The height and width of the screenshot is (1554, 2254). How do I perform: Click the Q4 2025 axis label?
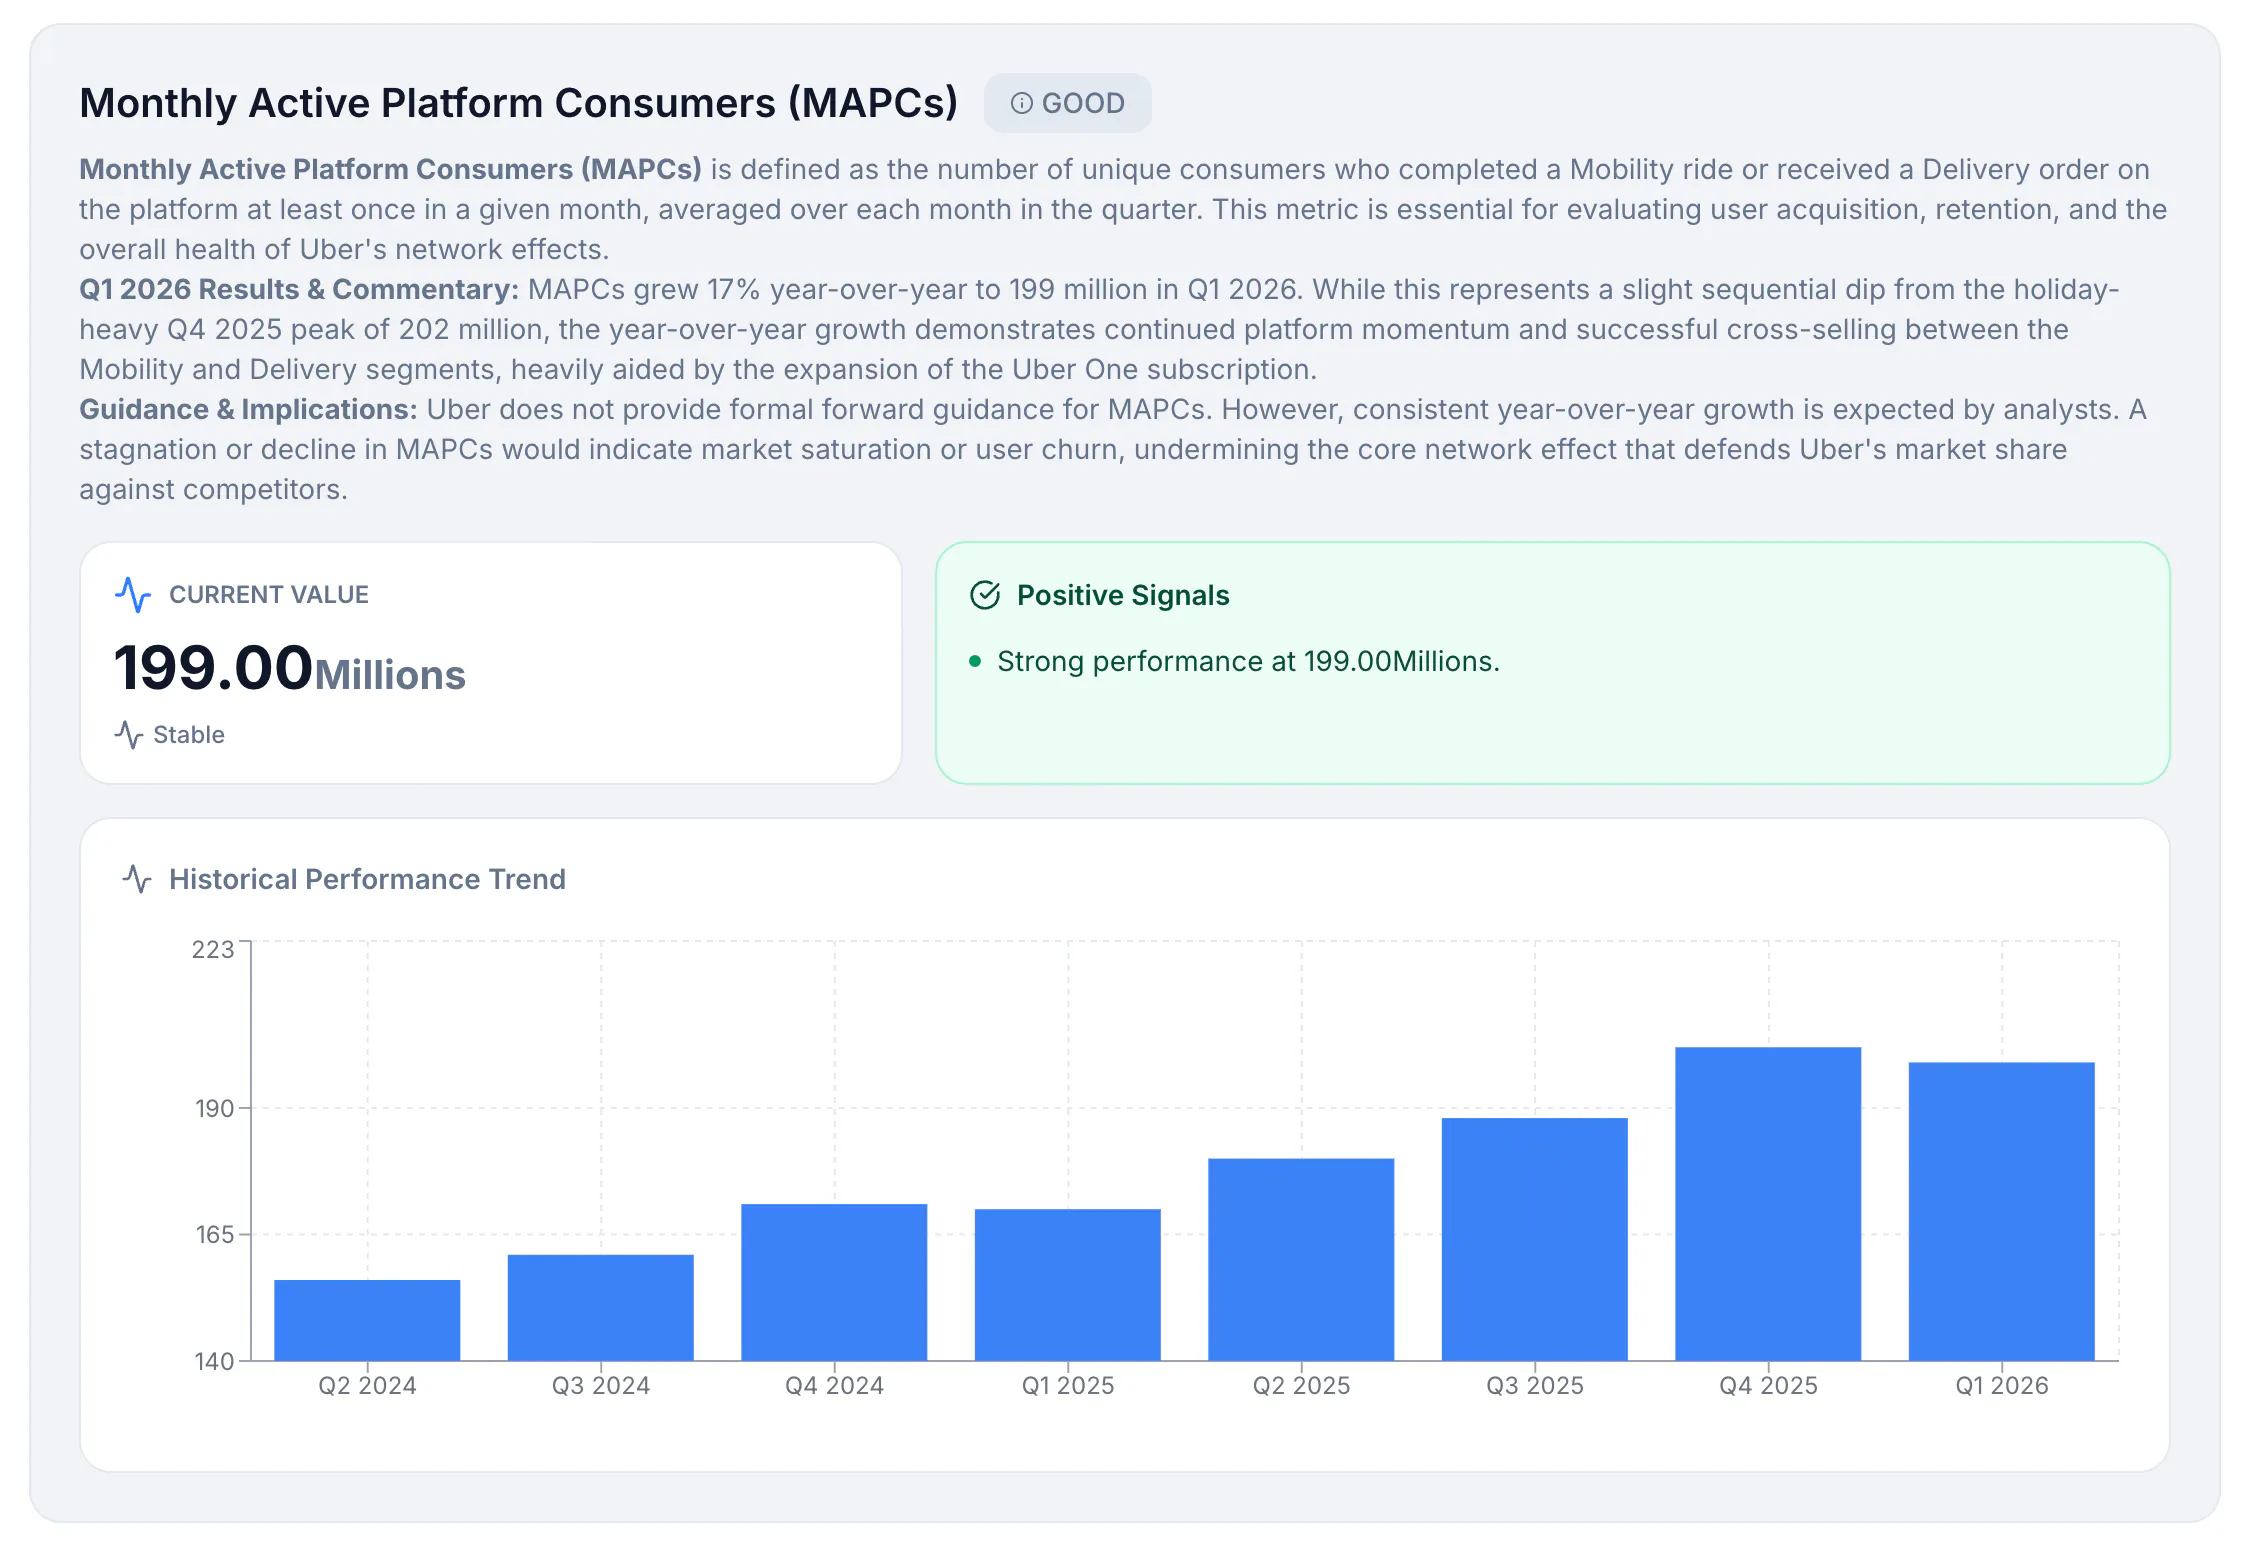(x=1768, y=1386)
